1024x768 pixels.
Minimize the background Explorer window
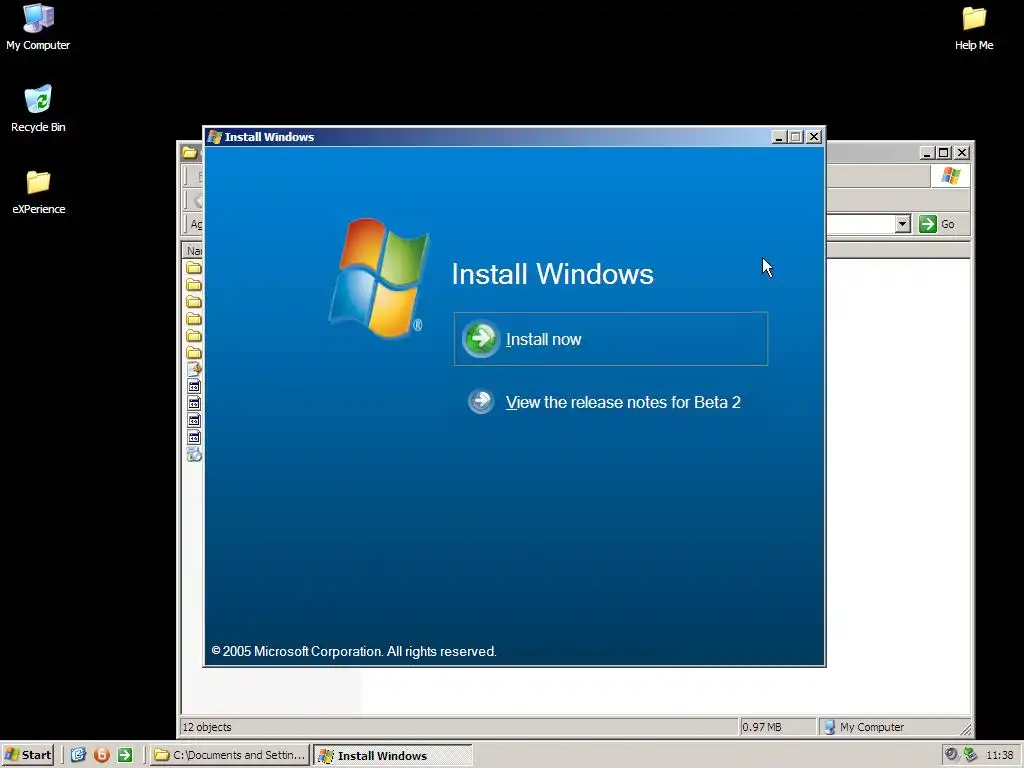[x=927, y=153]
